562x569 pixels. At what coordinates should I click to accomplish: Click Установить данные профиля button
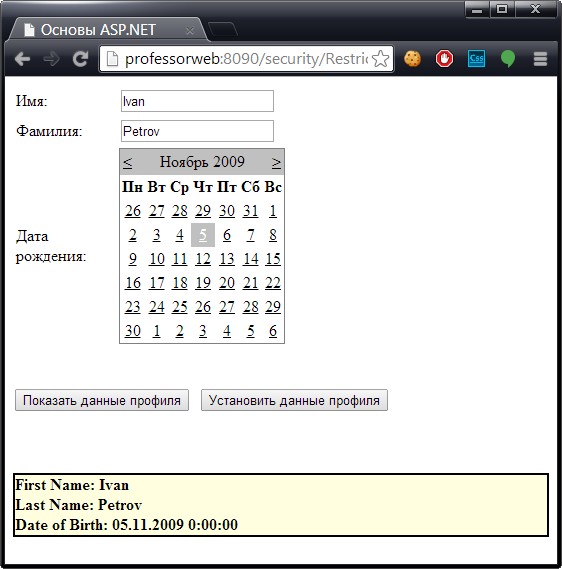(294, 400)
